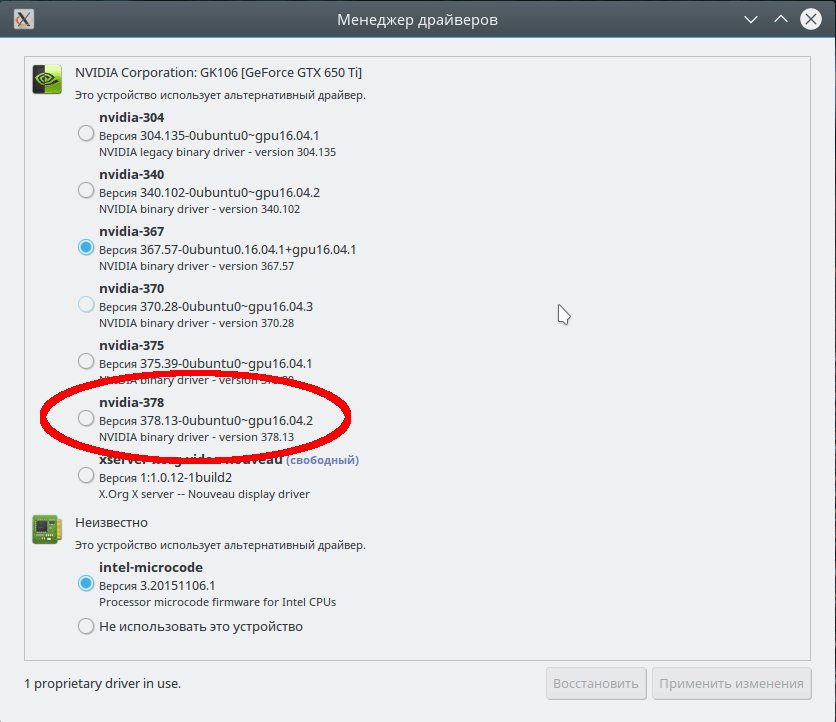Image resolution: width=836 pixels, height=722 pixels.
Task: Click 'Версия 378.13-0ubuntu0~gpu16.04.2' text
Action: (x=206, y=421)
